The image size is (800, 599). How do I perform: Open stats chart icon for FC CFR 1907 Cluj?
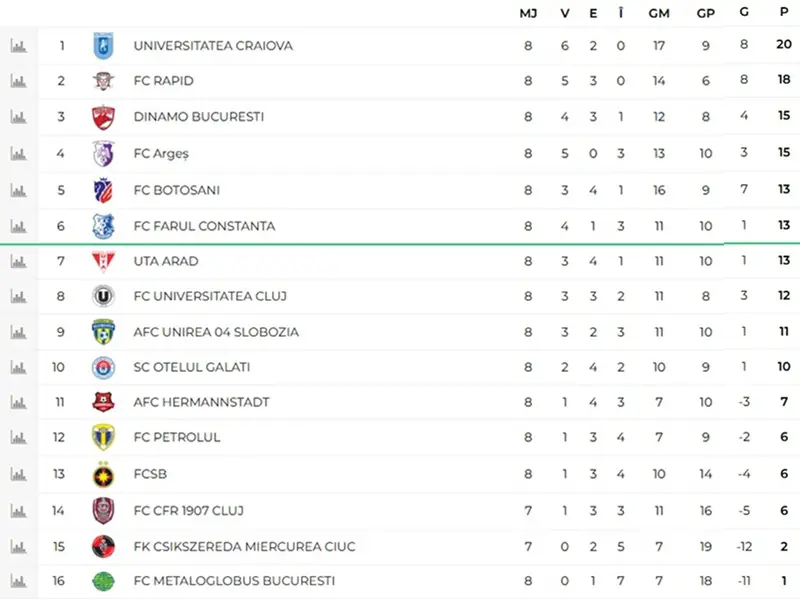(x=18, y=511)
